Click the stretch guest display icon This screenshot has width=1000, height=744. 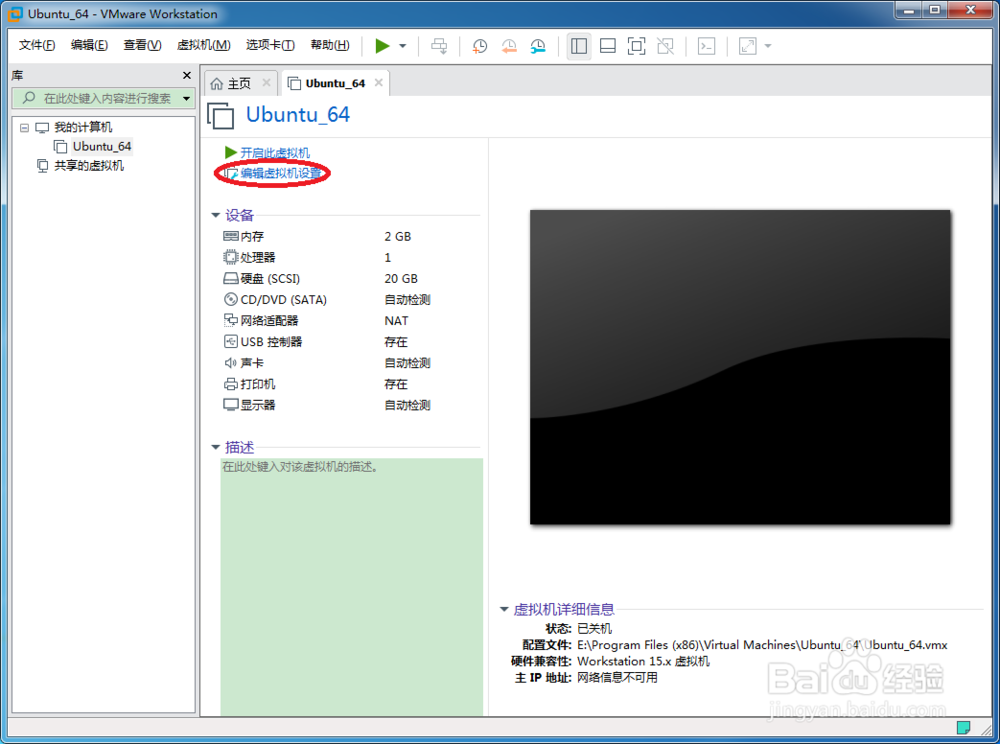(x=747, y=46)
